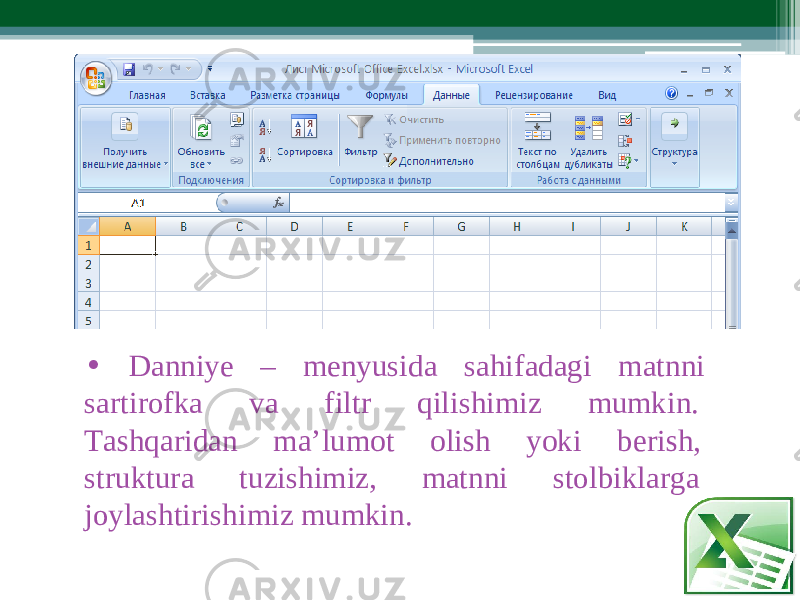Select column K header
Viewport: 800px width, 600px height.
tap(684, 227)
